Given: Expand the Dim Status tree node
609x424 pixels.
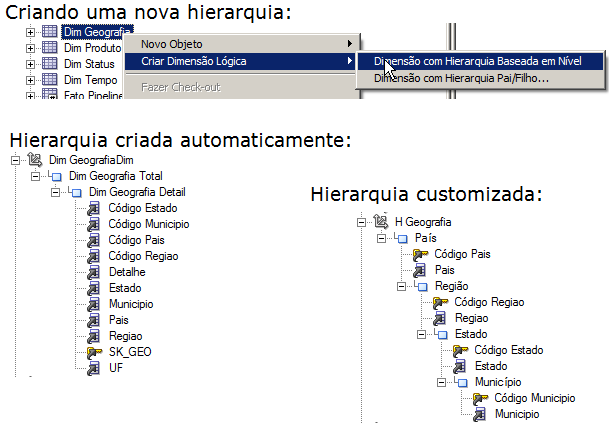Looking at the screenshot, I should click(x=30, y=63).
